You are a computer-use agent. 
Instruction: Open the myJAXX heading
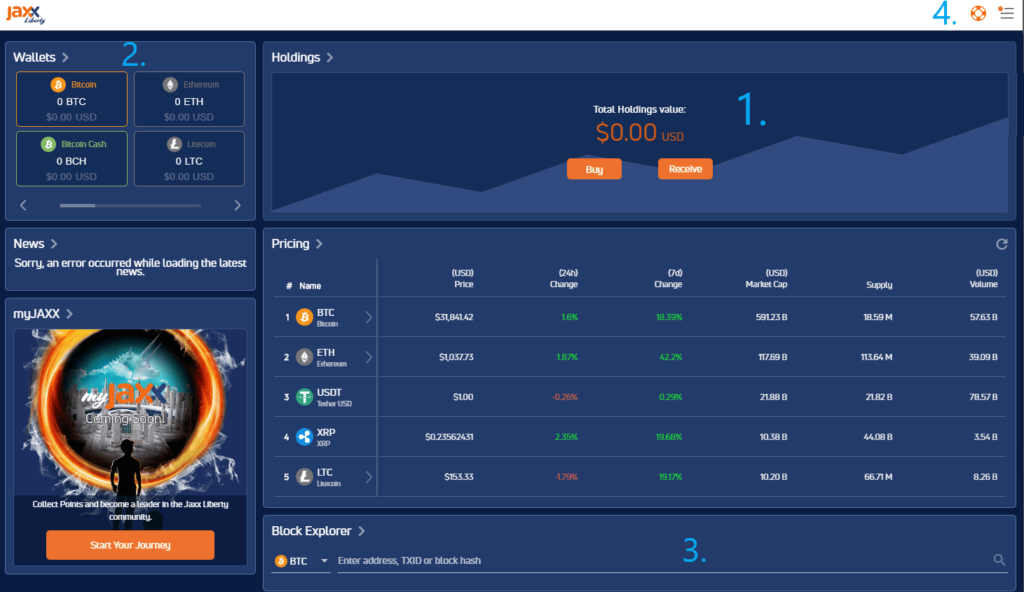point(37,314)
